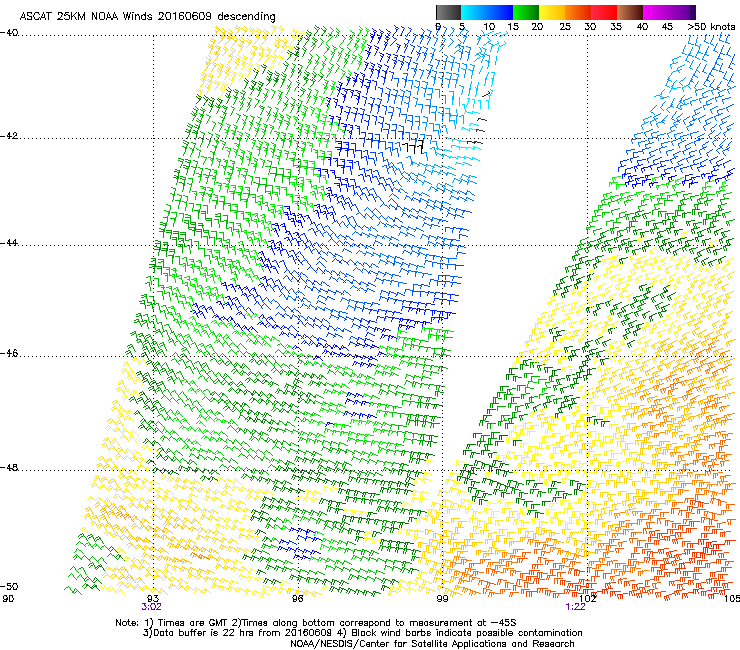Click the latitude label -50
The width and height of the screenshot is (740, 650).
9,586
